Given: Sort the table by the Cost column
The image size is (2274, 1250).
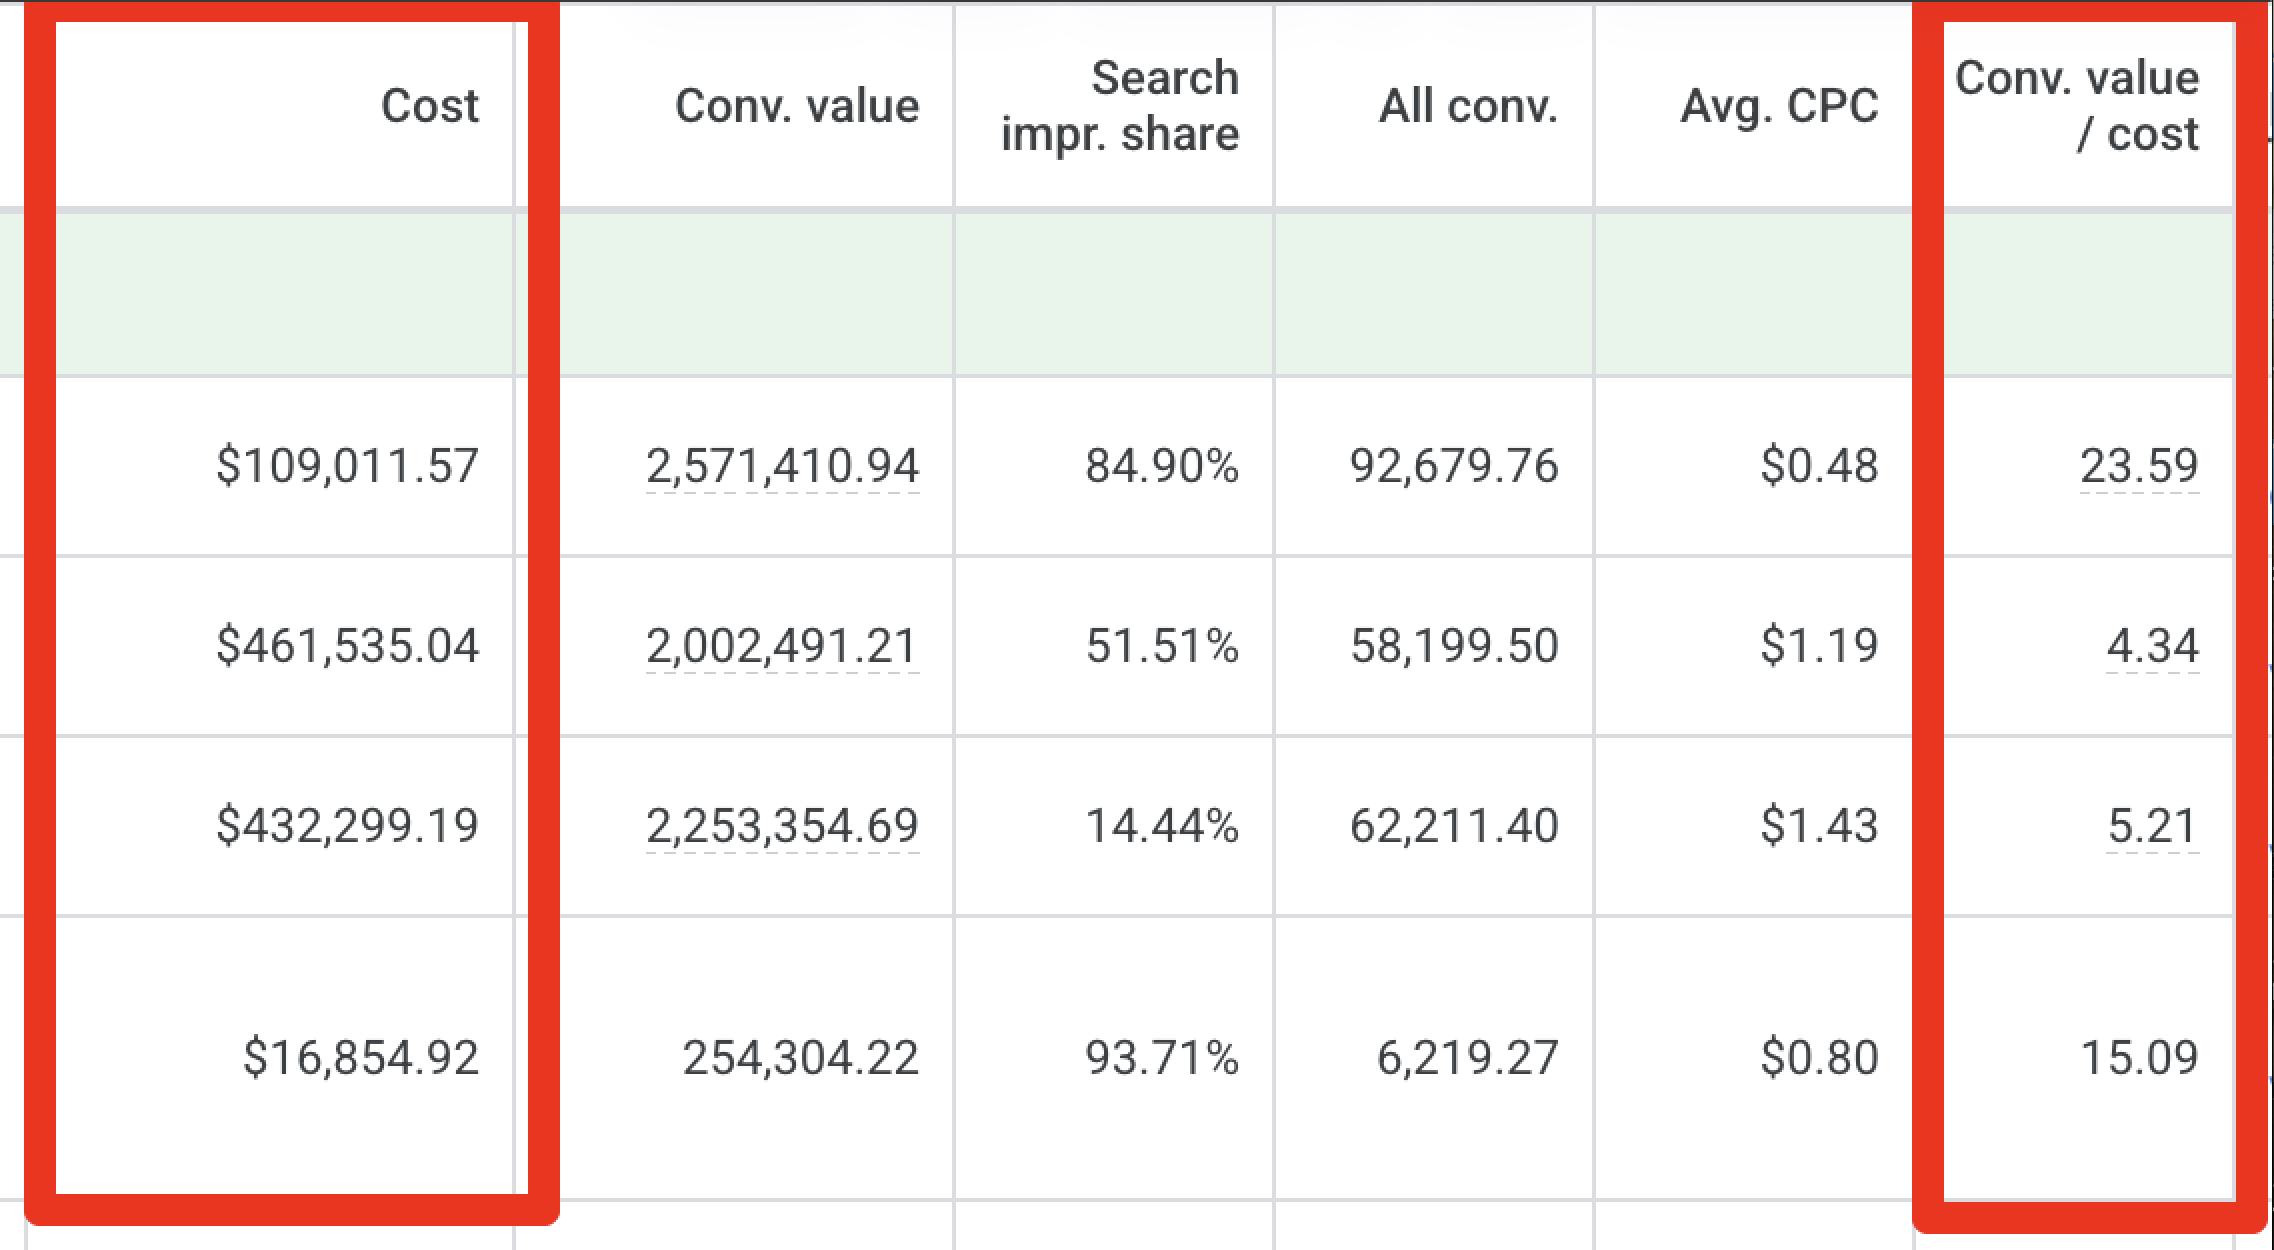Looking at the screenshot, I should point(428,105).
